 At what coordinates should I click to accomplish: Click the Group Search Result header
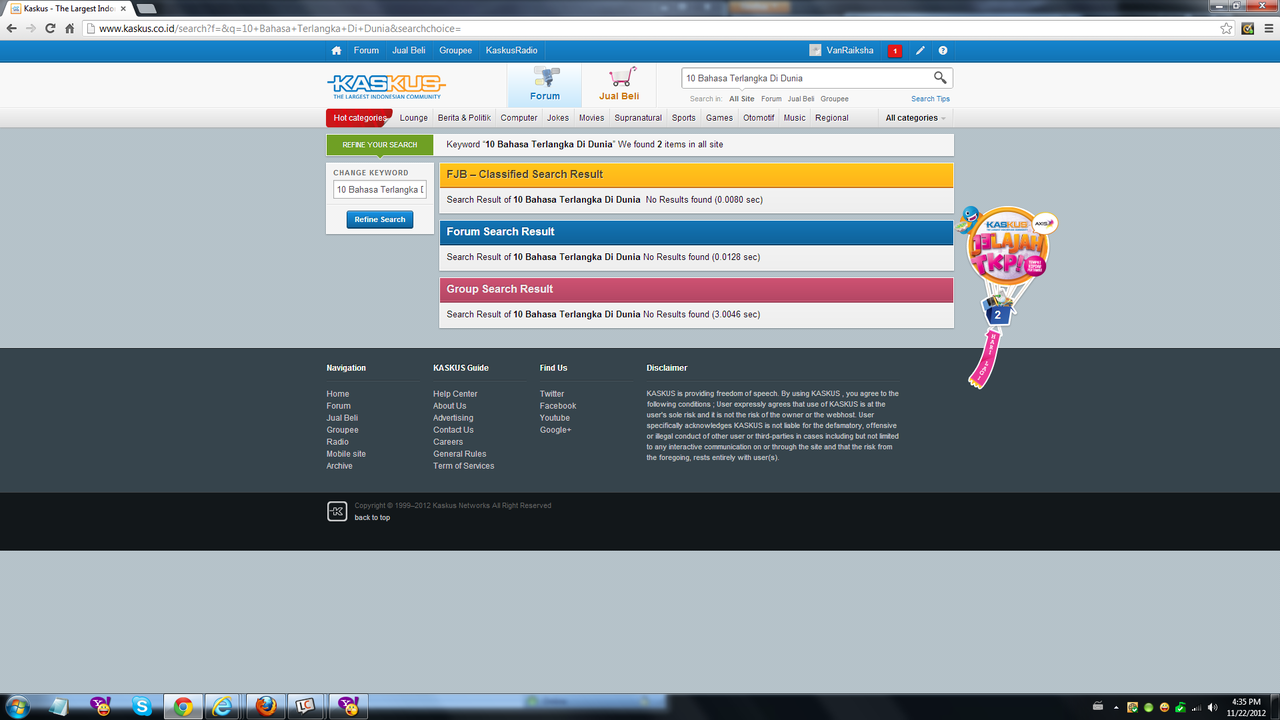pos(697,289)
